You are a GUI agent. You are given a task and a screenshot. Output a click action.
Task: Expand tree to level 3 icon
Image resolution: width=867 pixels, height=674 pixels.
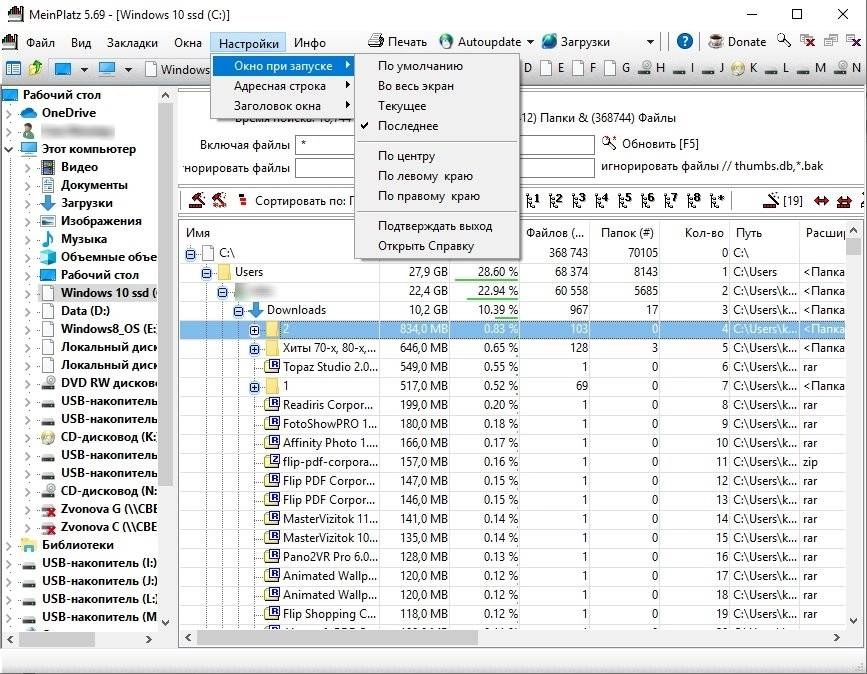(578, 200)
